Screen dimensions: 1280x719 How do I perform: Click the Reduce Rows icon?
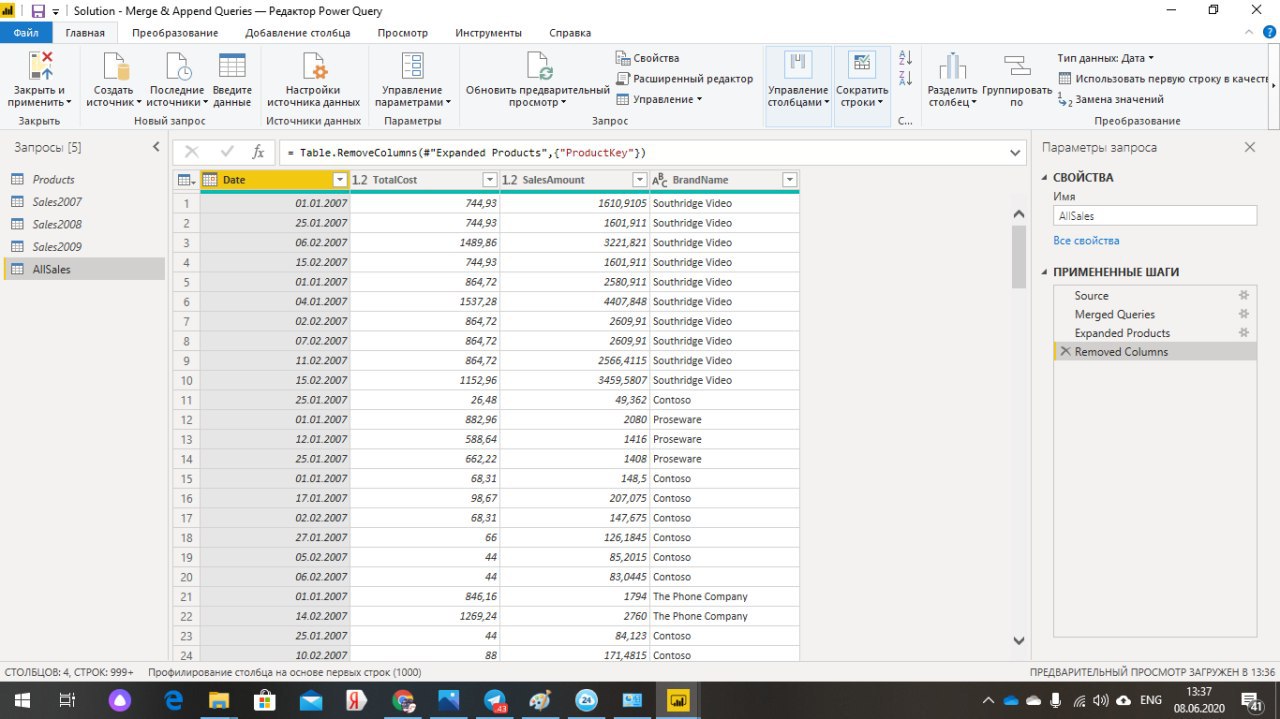(861, 66)
